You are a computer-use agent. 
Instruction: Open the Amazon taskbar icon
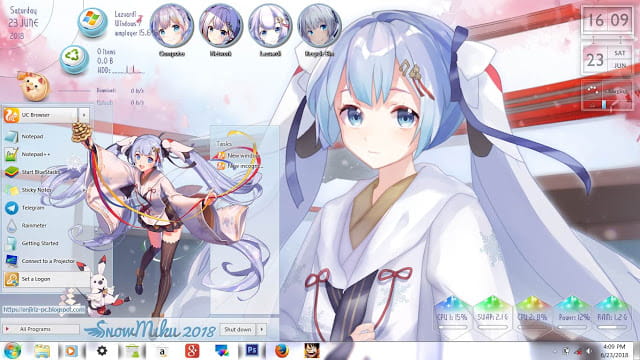point(162,351)
